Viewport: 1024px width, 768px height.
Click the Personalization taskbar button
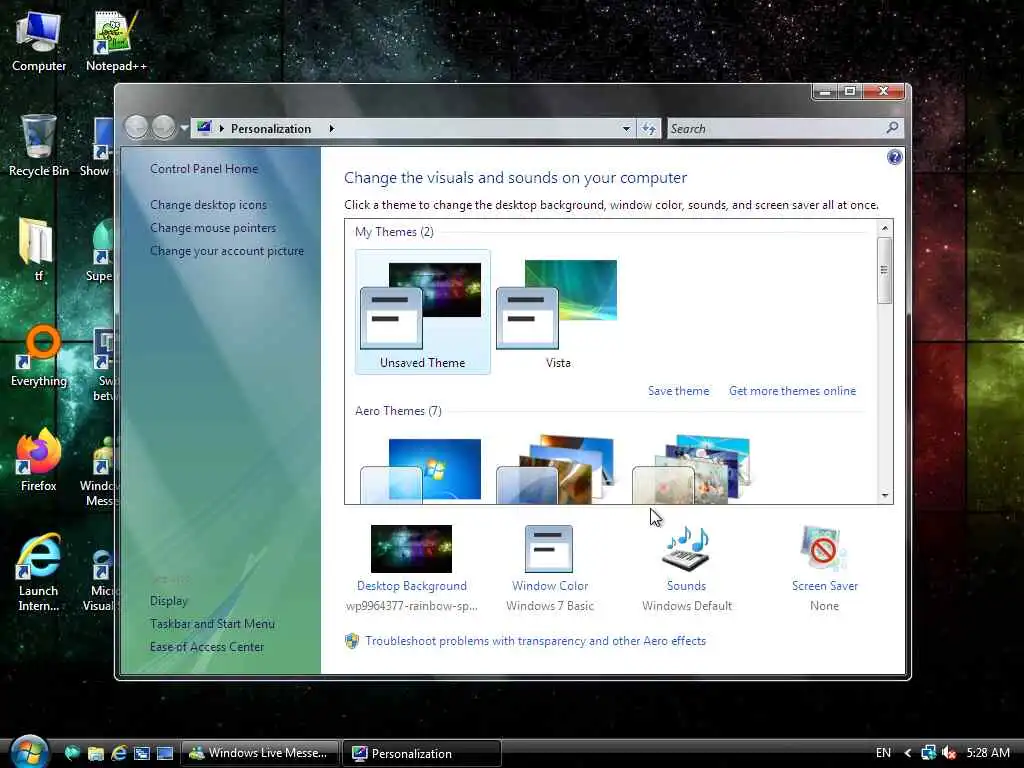pos(423,753)
